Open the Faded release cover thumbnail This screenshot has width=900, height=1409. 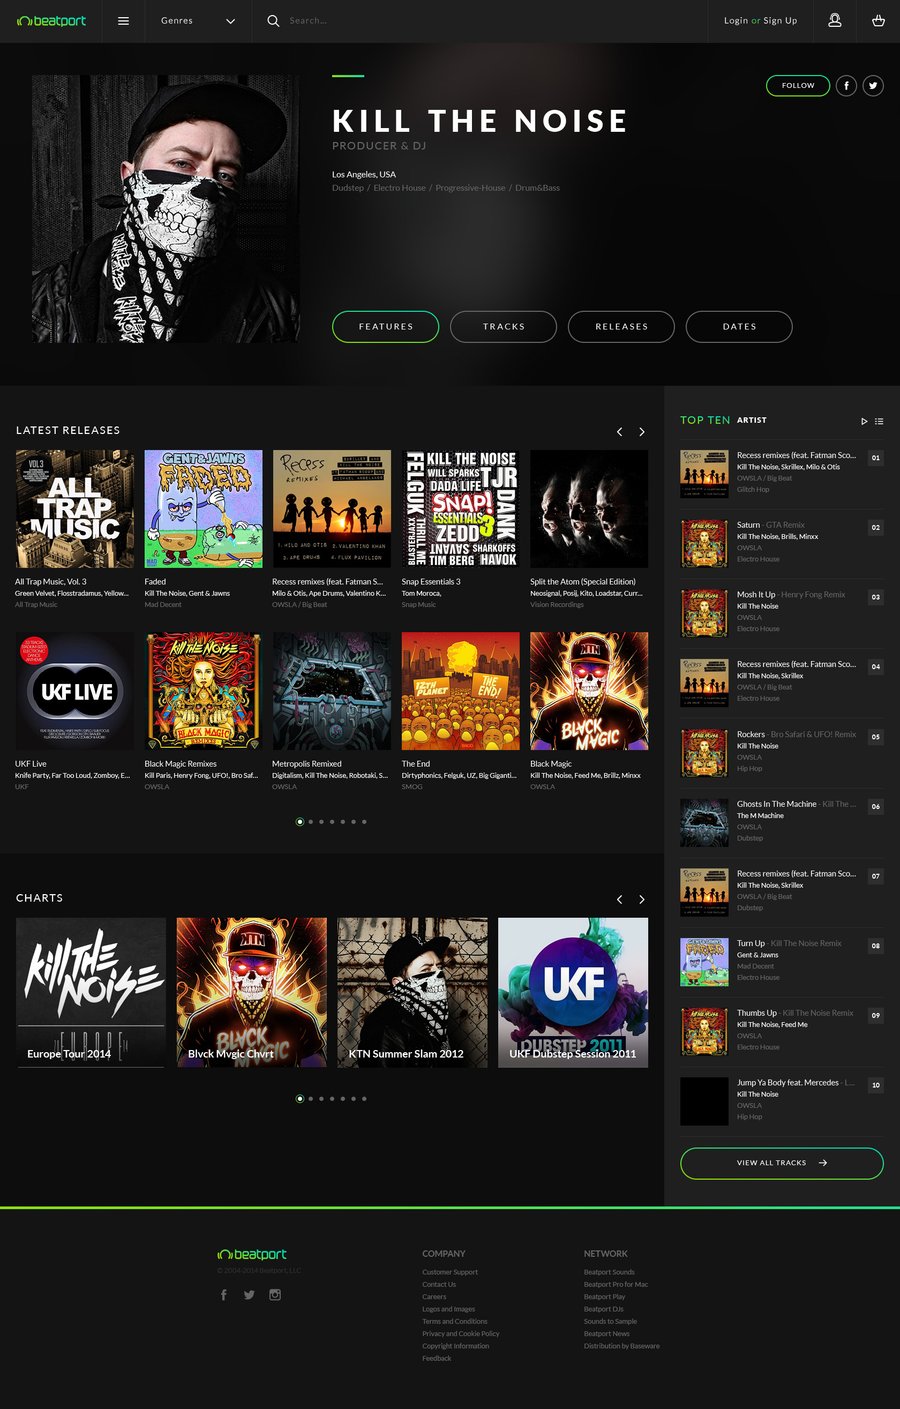tap(203, 509)
